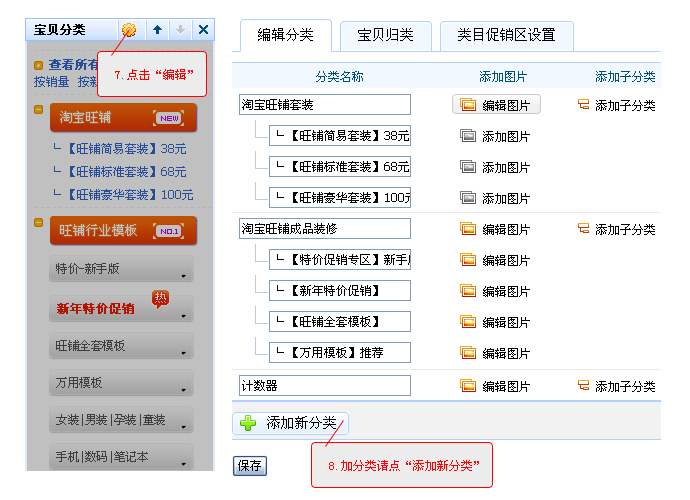This screenshot has width=690, height=500.
Task: Switch to the 宝贝归类 tab
Action: 385,35
